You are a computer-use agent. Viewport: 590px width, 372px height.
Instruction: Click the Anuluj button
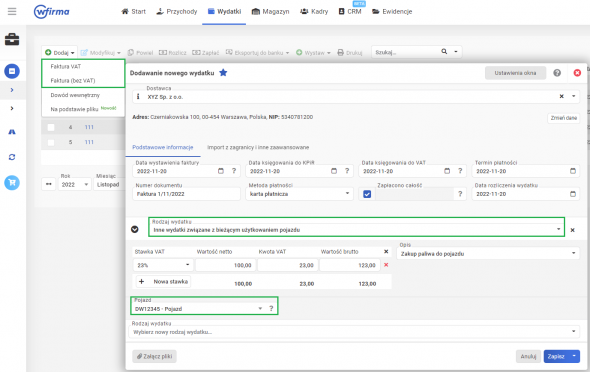(x=528, y=356)
